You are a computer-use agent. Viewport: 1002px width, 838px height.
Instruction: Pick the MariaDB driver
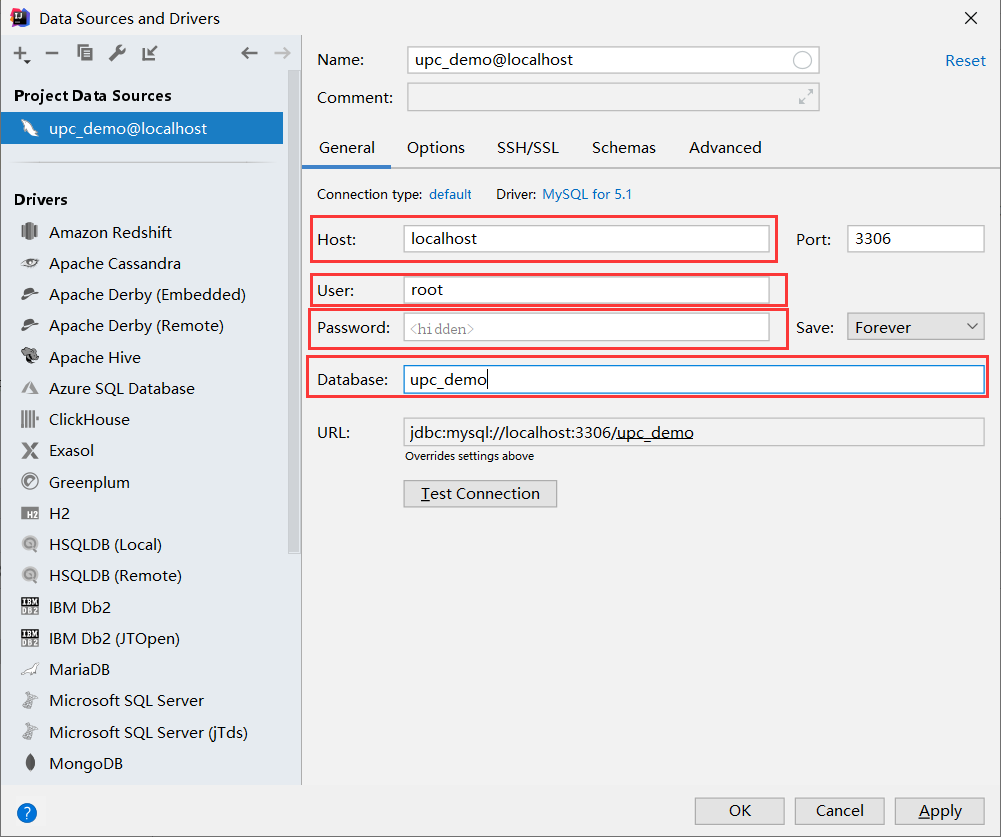[79, 670]
